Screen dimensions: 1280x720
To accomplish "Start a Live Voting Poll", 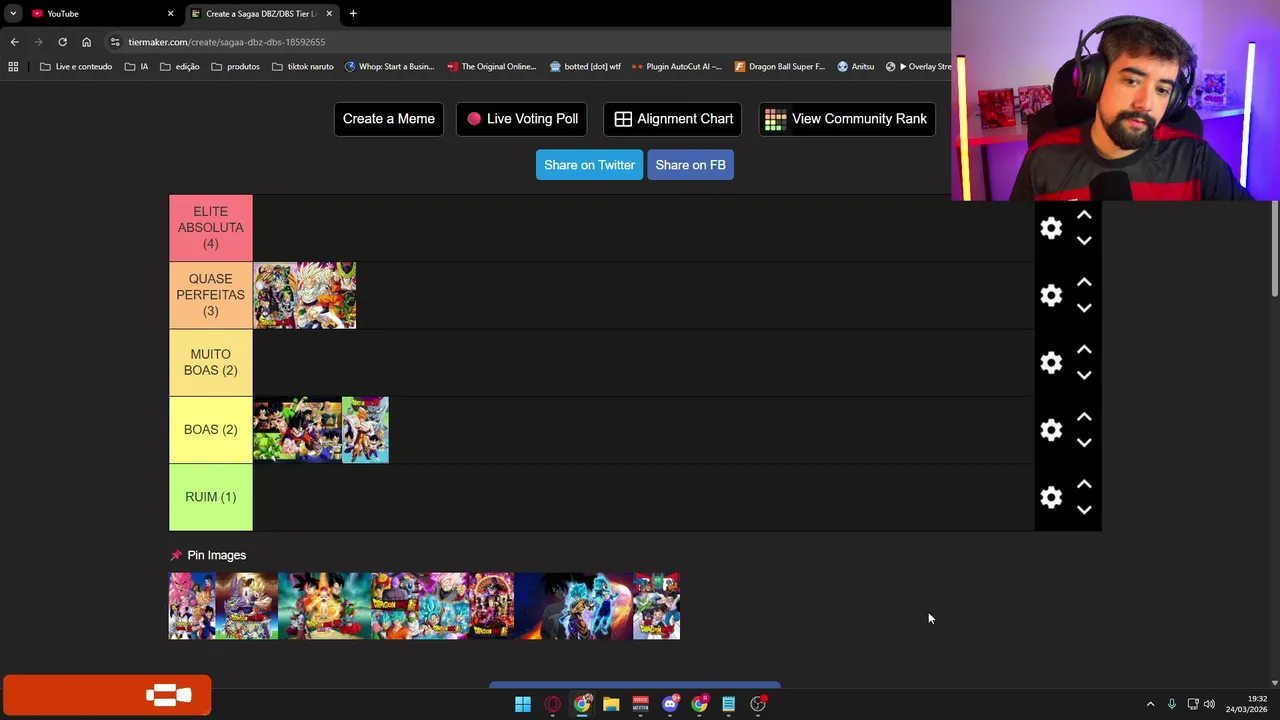I will [522, 119].
